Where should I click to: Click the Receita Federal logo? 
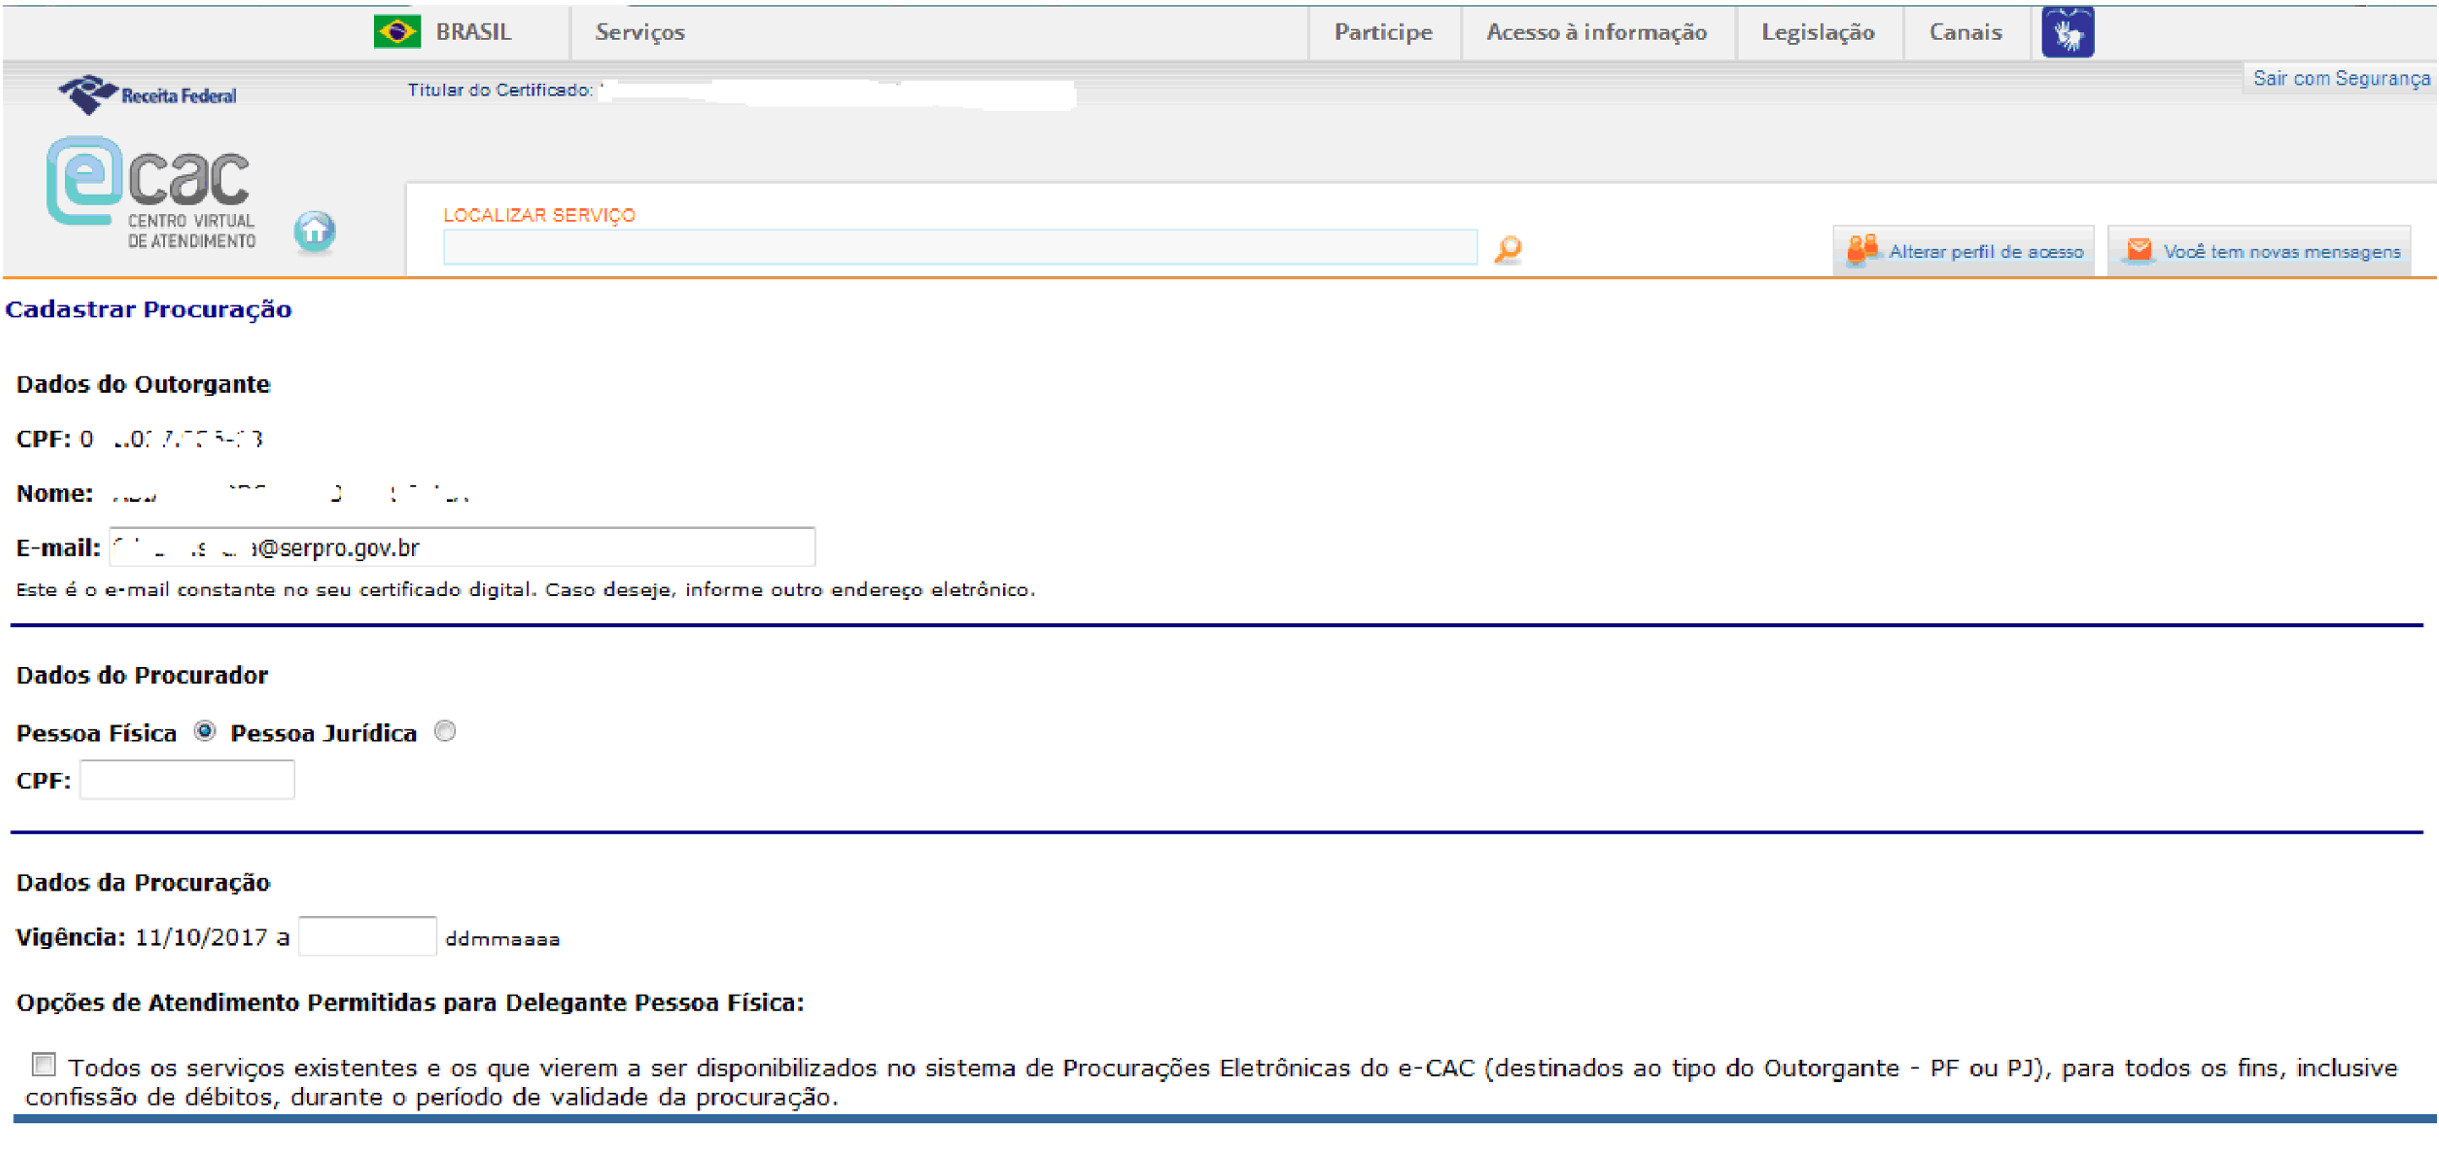tap(147, 95)
